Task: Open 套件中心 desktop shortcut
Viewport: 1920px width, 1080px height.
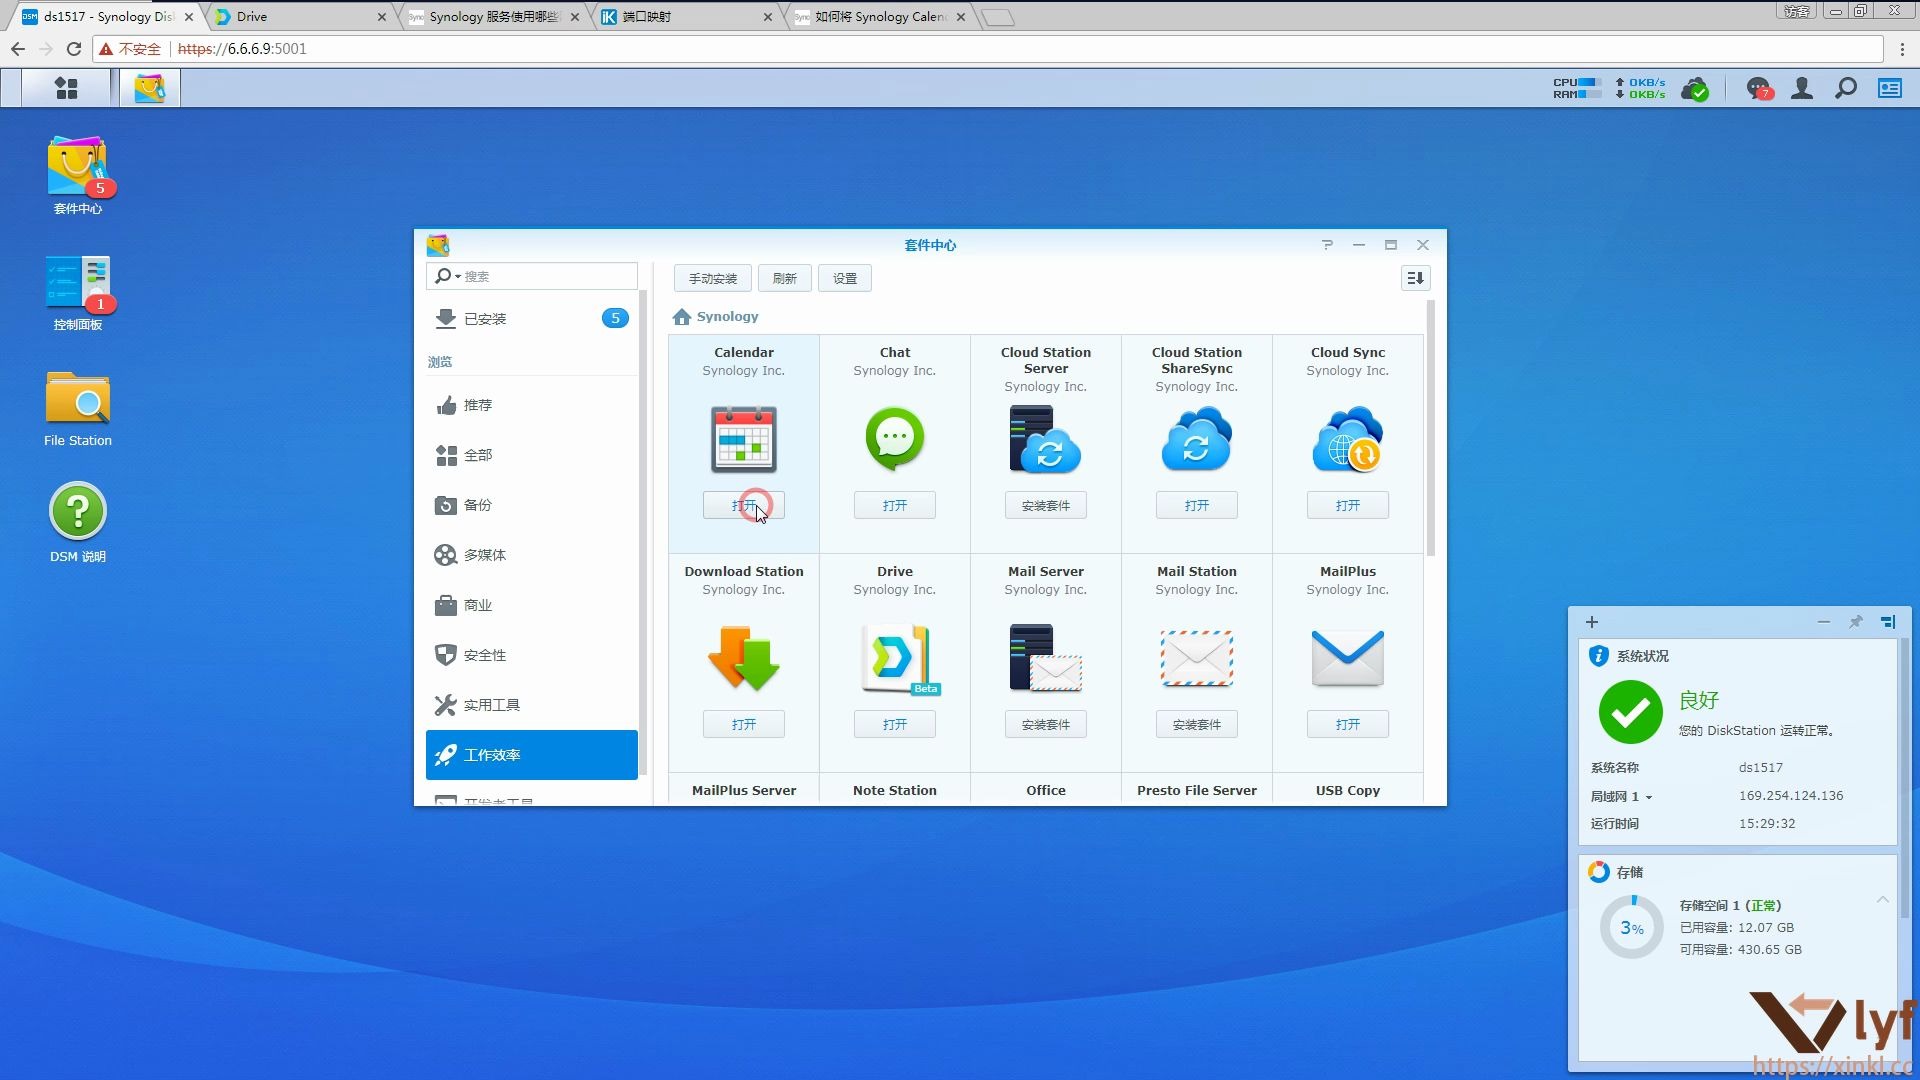Action: tap(78, 175)
